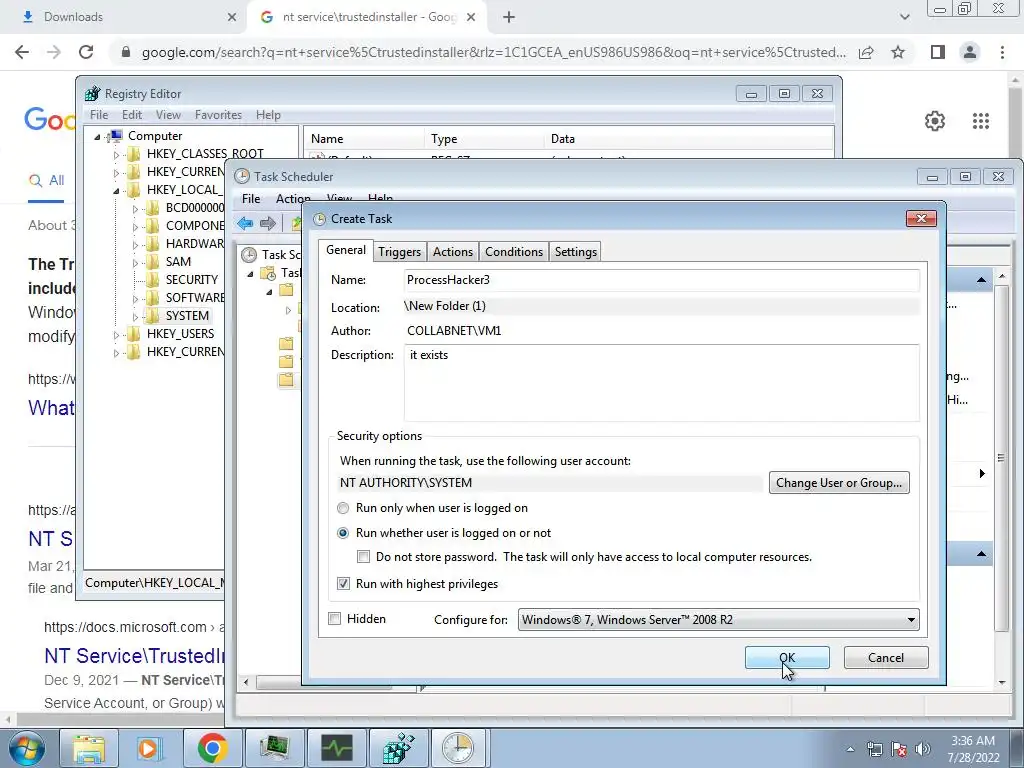Image resolution: width=1024 pixels, height=768 pixels.
Task: Select the SECURITY key in Registry Editor
Action: [191, 280]
